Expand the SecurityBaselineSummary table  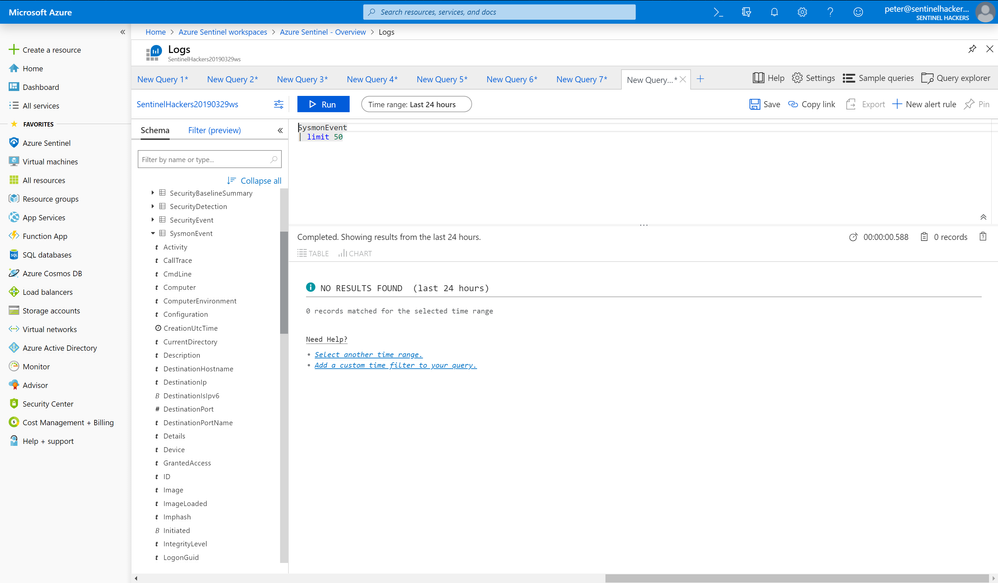(153, 193)
